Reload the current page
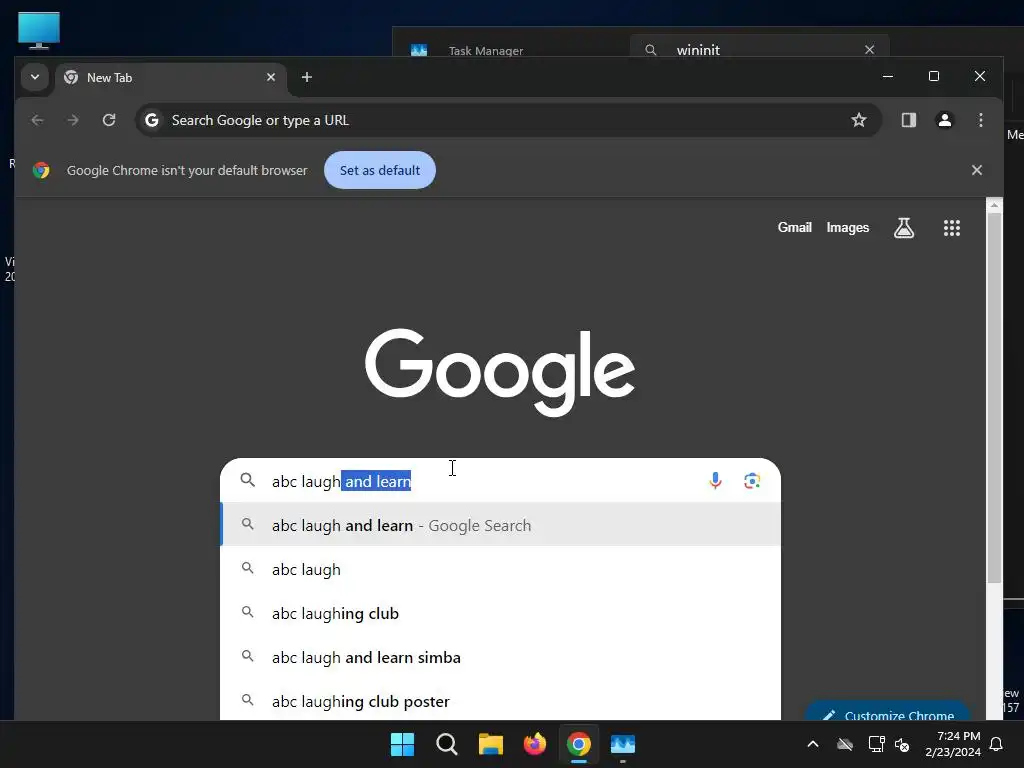This screenshot has height=768, width=1024. [109, 120]
